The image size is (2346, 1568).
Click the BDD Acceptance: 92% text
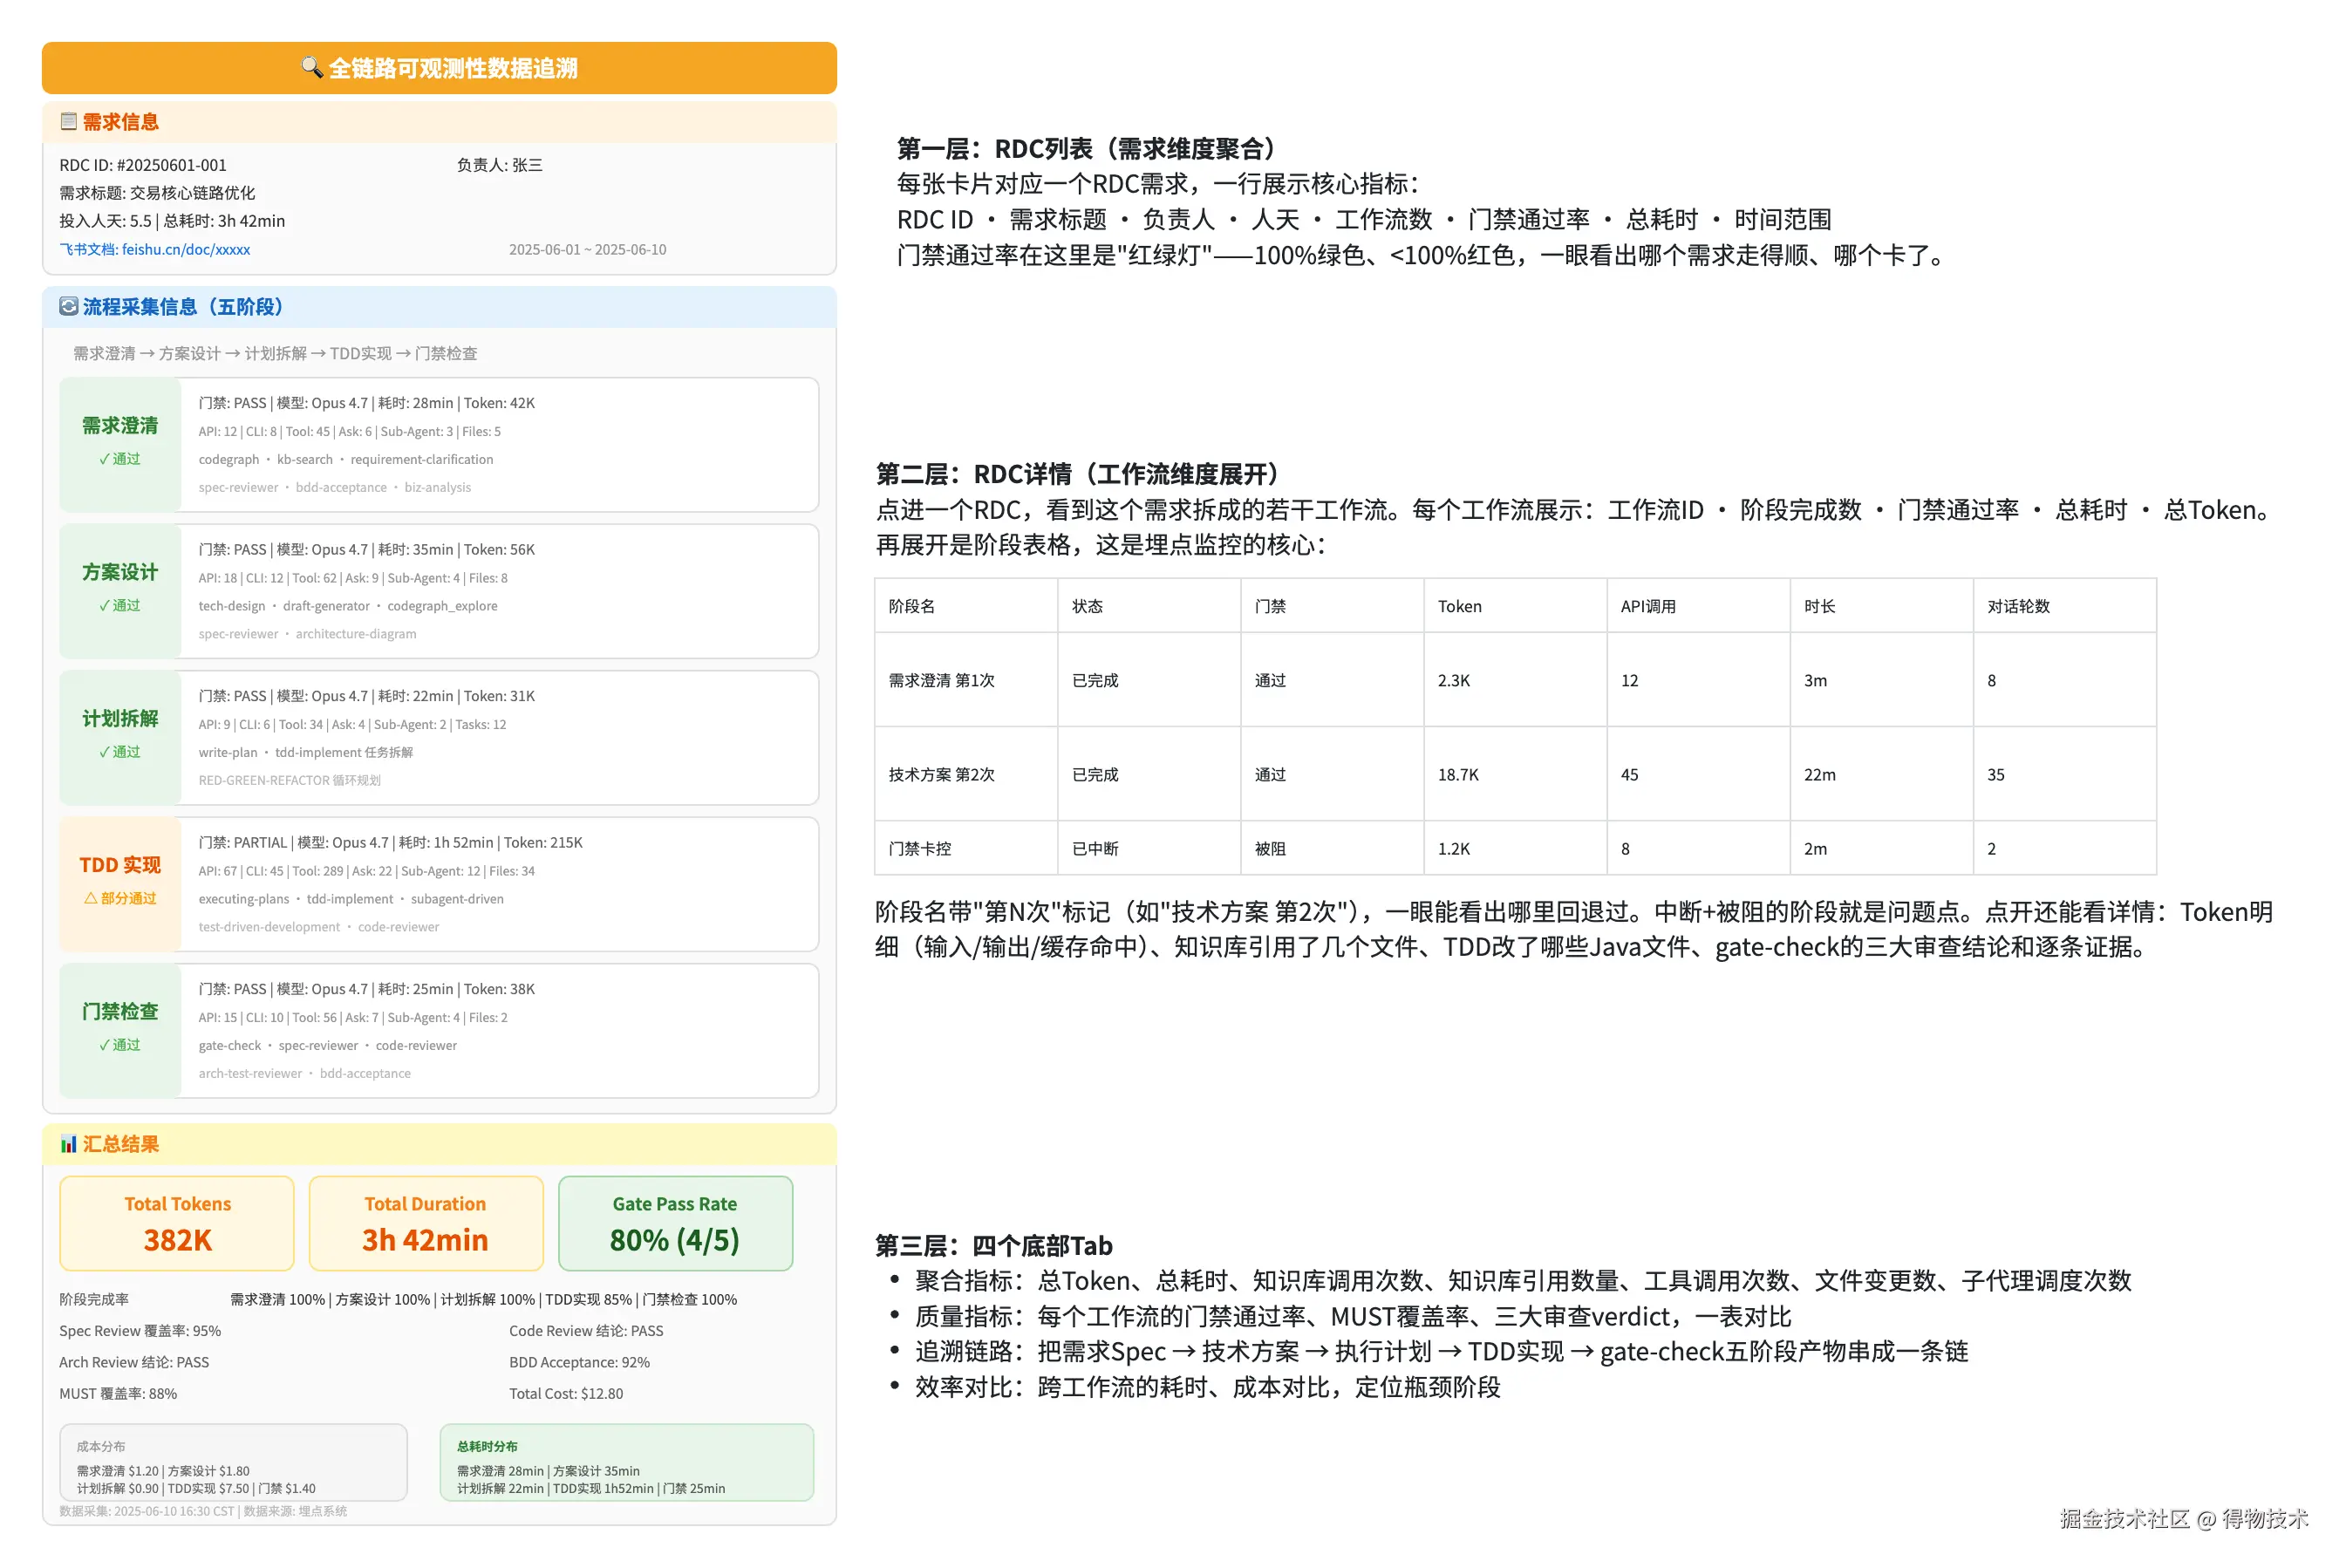click(x=579, y=1362)
